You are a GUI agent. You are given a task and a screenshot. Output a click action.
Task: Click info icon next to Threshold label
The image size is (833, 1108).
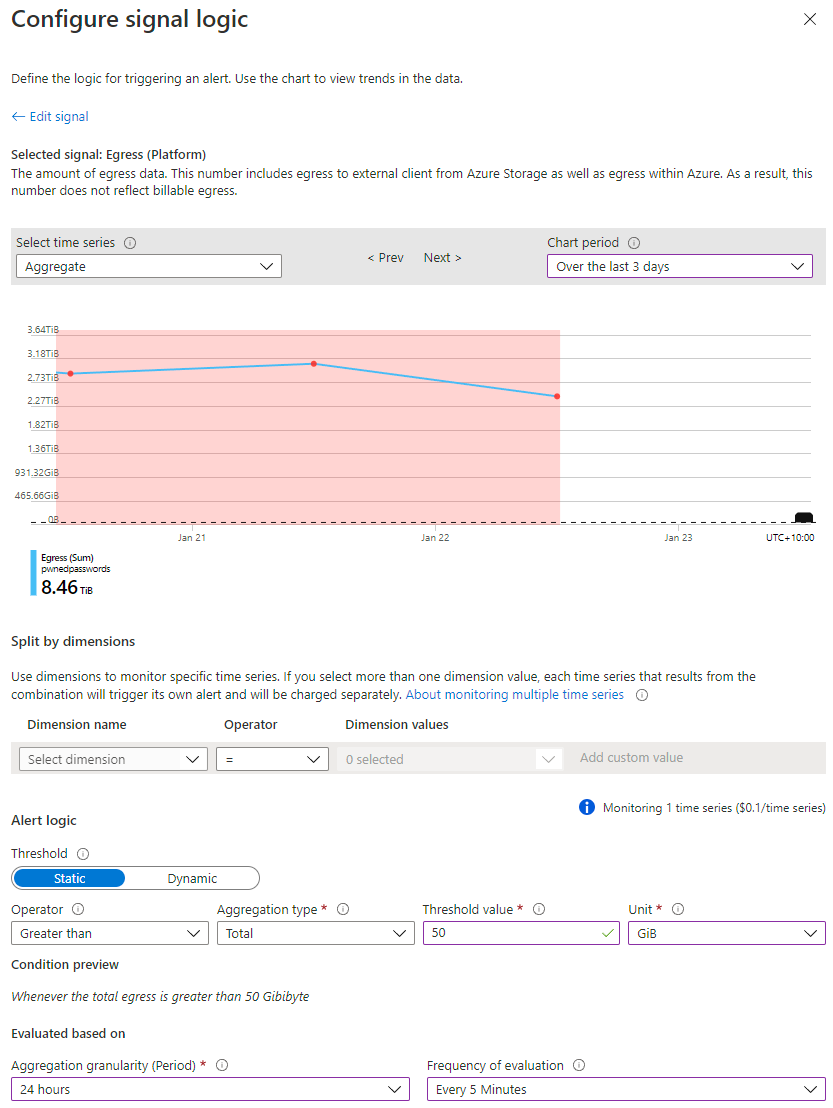tap(83, 854)
